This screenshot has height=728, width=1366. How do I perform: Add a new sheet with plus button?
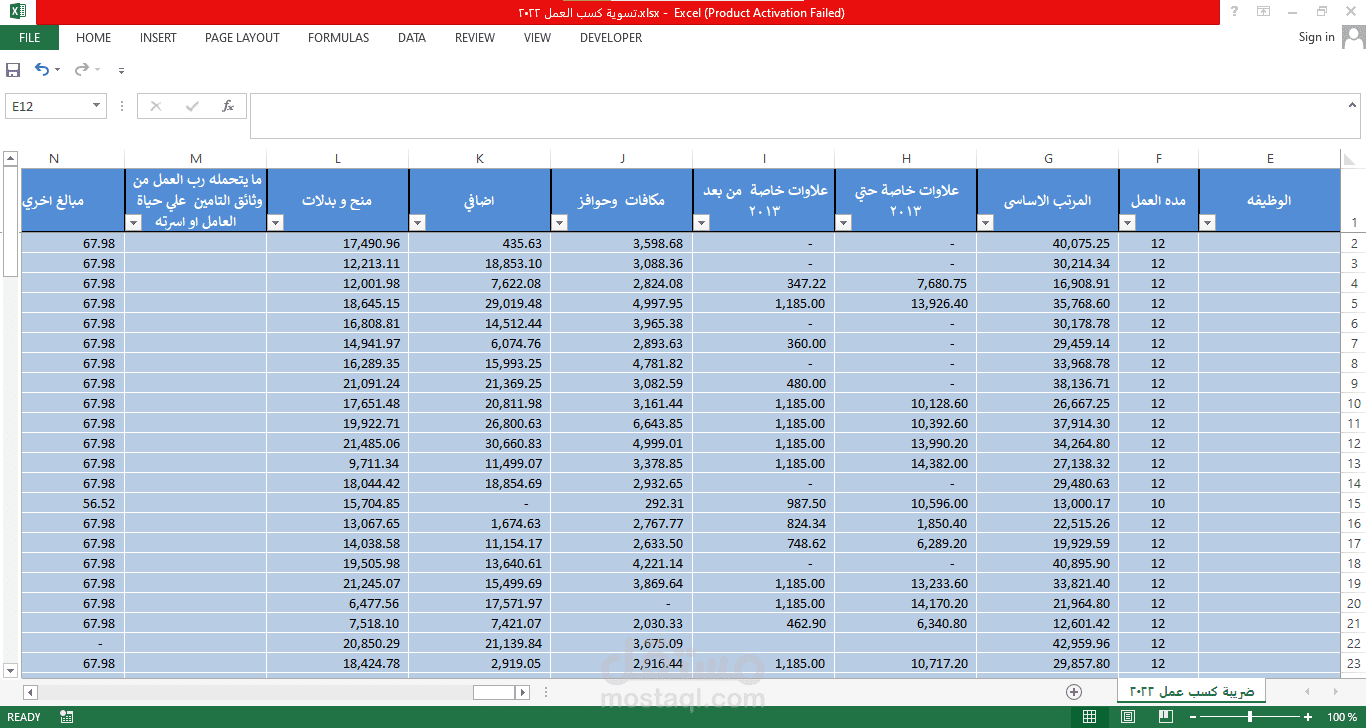coord(1074,692)
